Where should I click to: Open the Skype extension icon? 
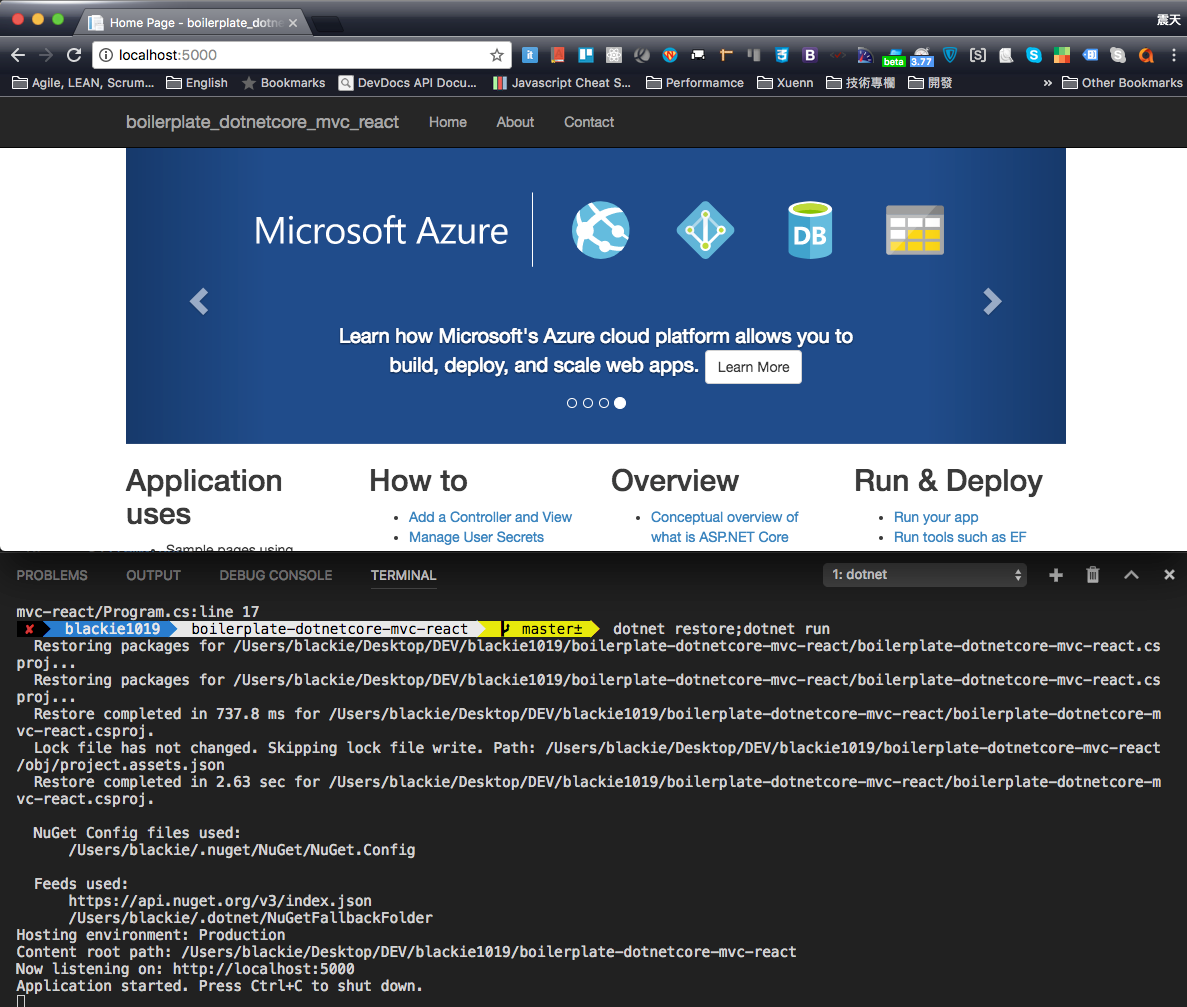1033,55
